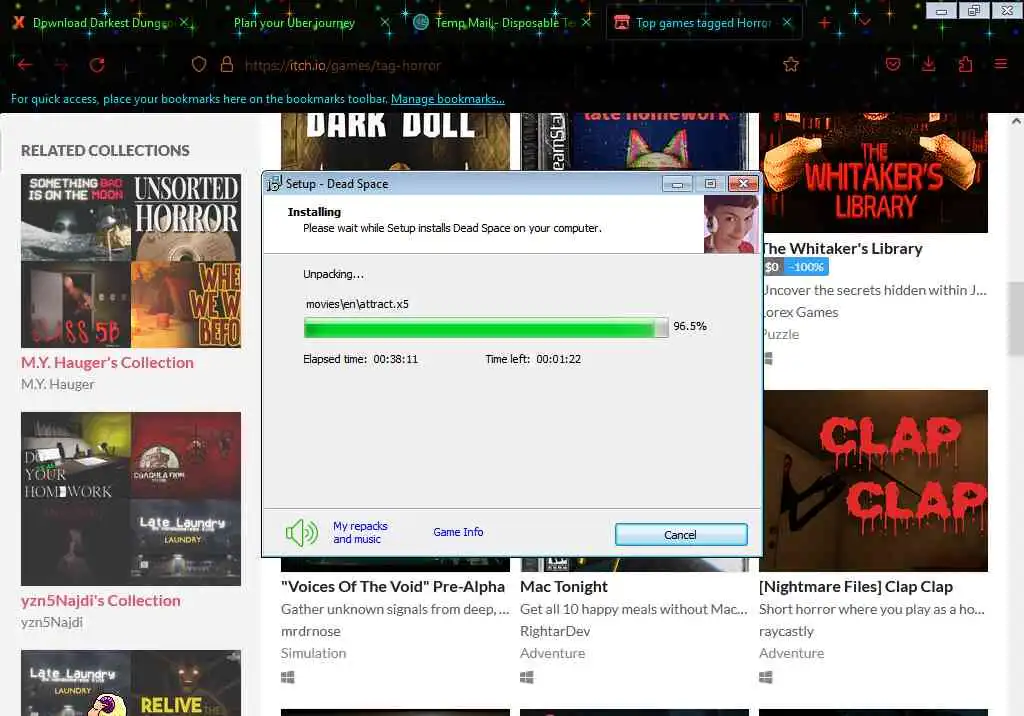1024x716 pixels.
Task: Cancel the Dead Space installation
Action: click(x=680, y=534)
